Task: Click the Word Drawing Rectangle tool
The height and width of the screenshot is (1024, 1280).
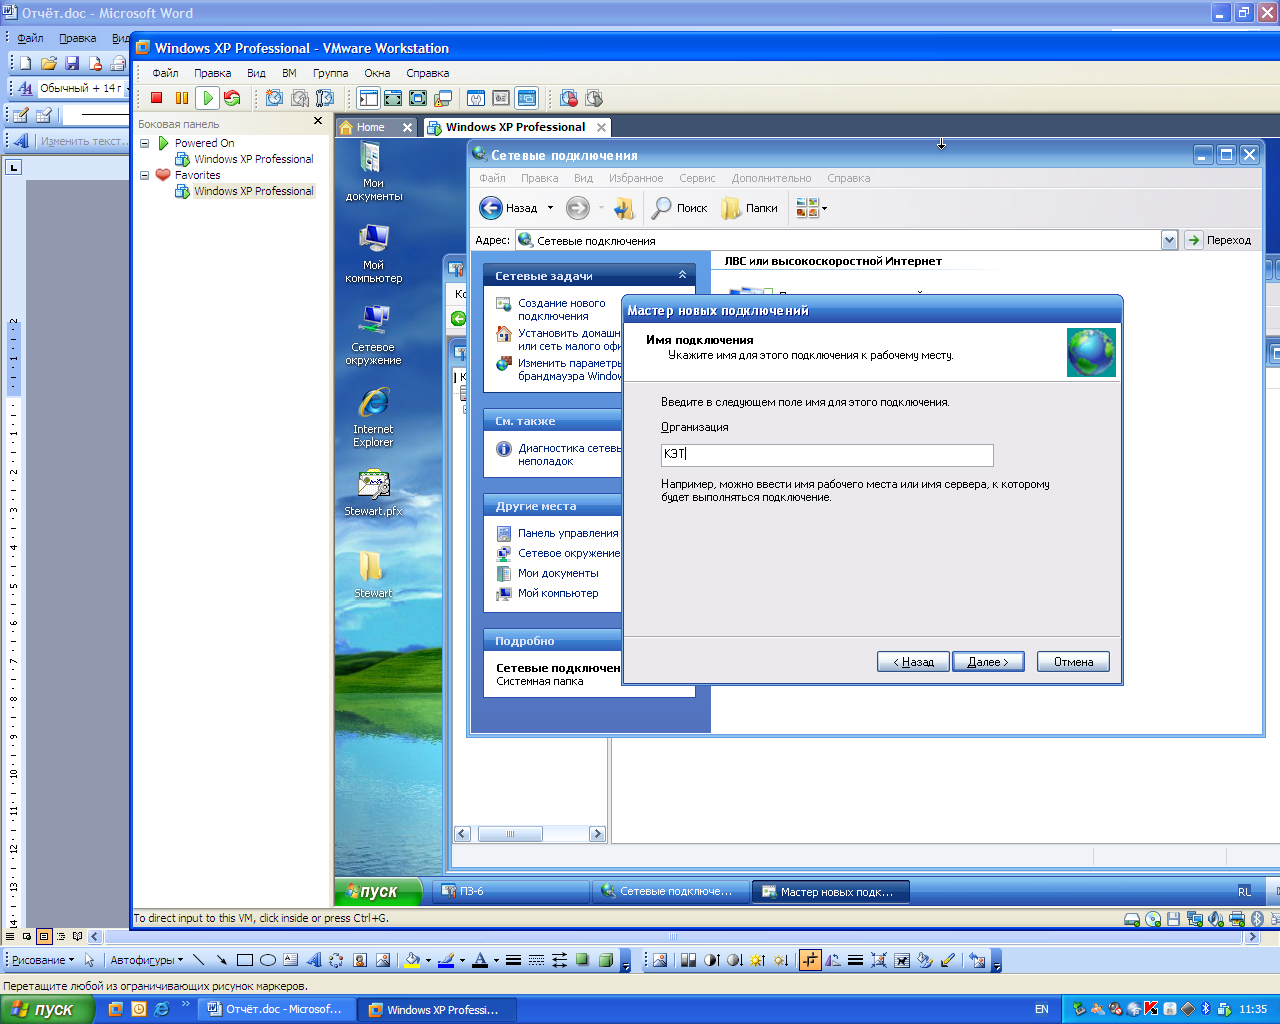Action: (x=244, y=960)
